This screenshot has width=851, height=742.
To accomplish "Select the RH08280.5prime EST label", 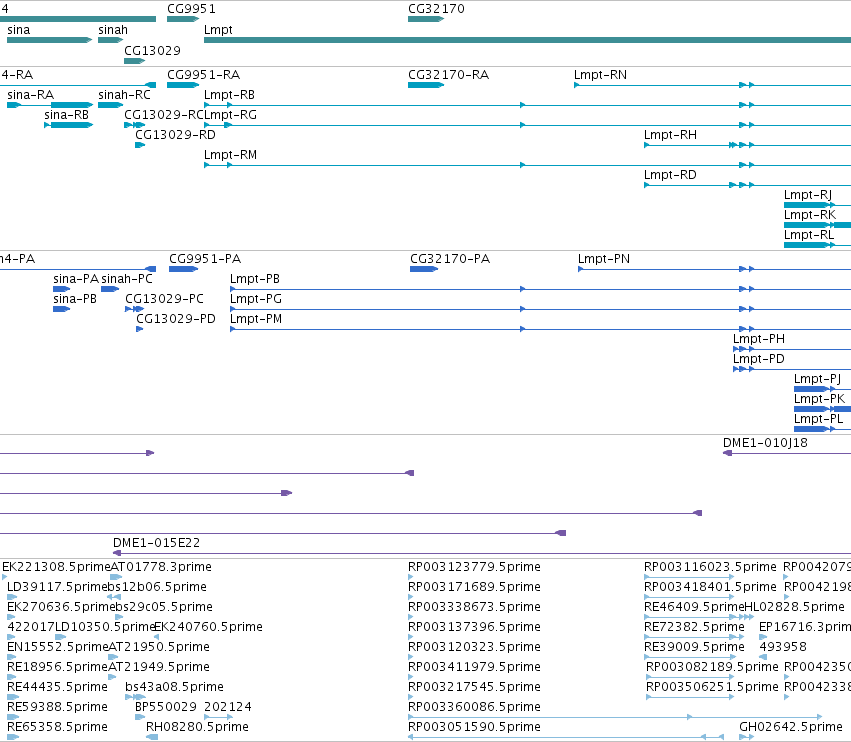I will click(x=198, y=727).
